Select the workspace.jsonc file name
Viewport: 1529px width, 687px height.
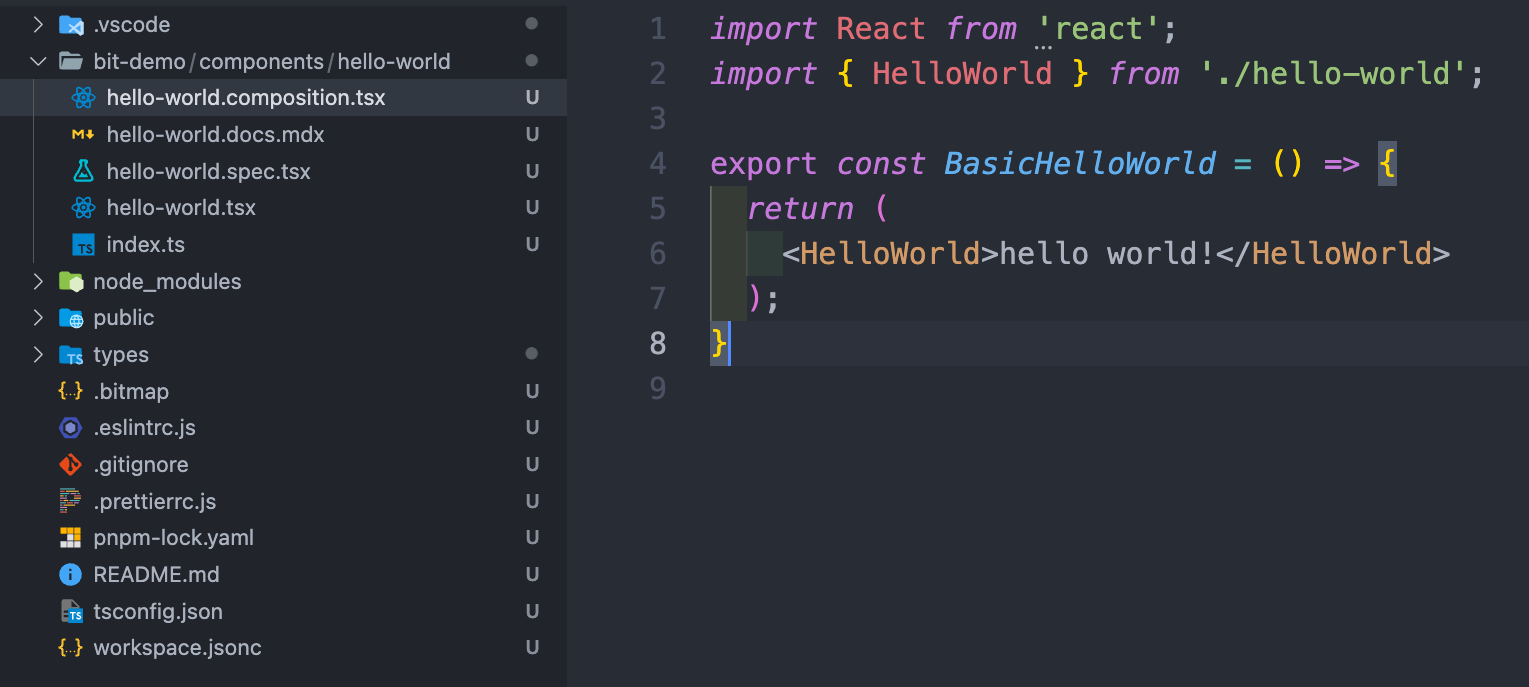[x=178, y=648]
